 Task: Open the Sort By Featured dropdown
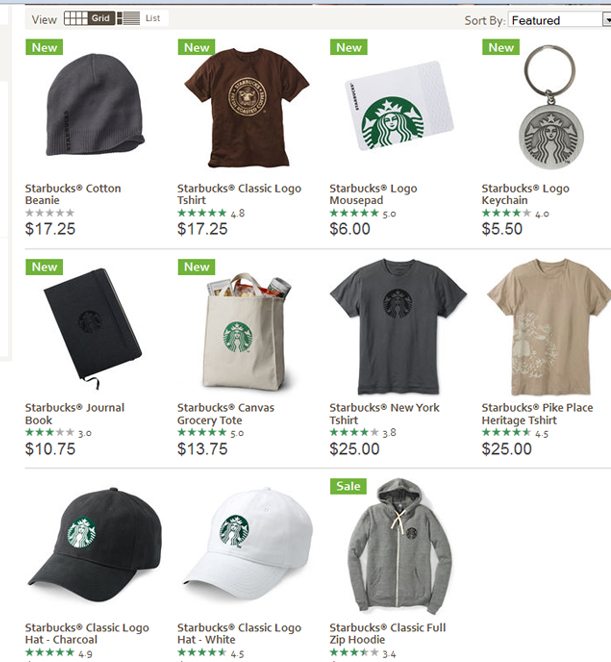coord(559,20)
